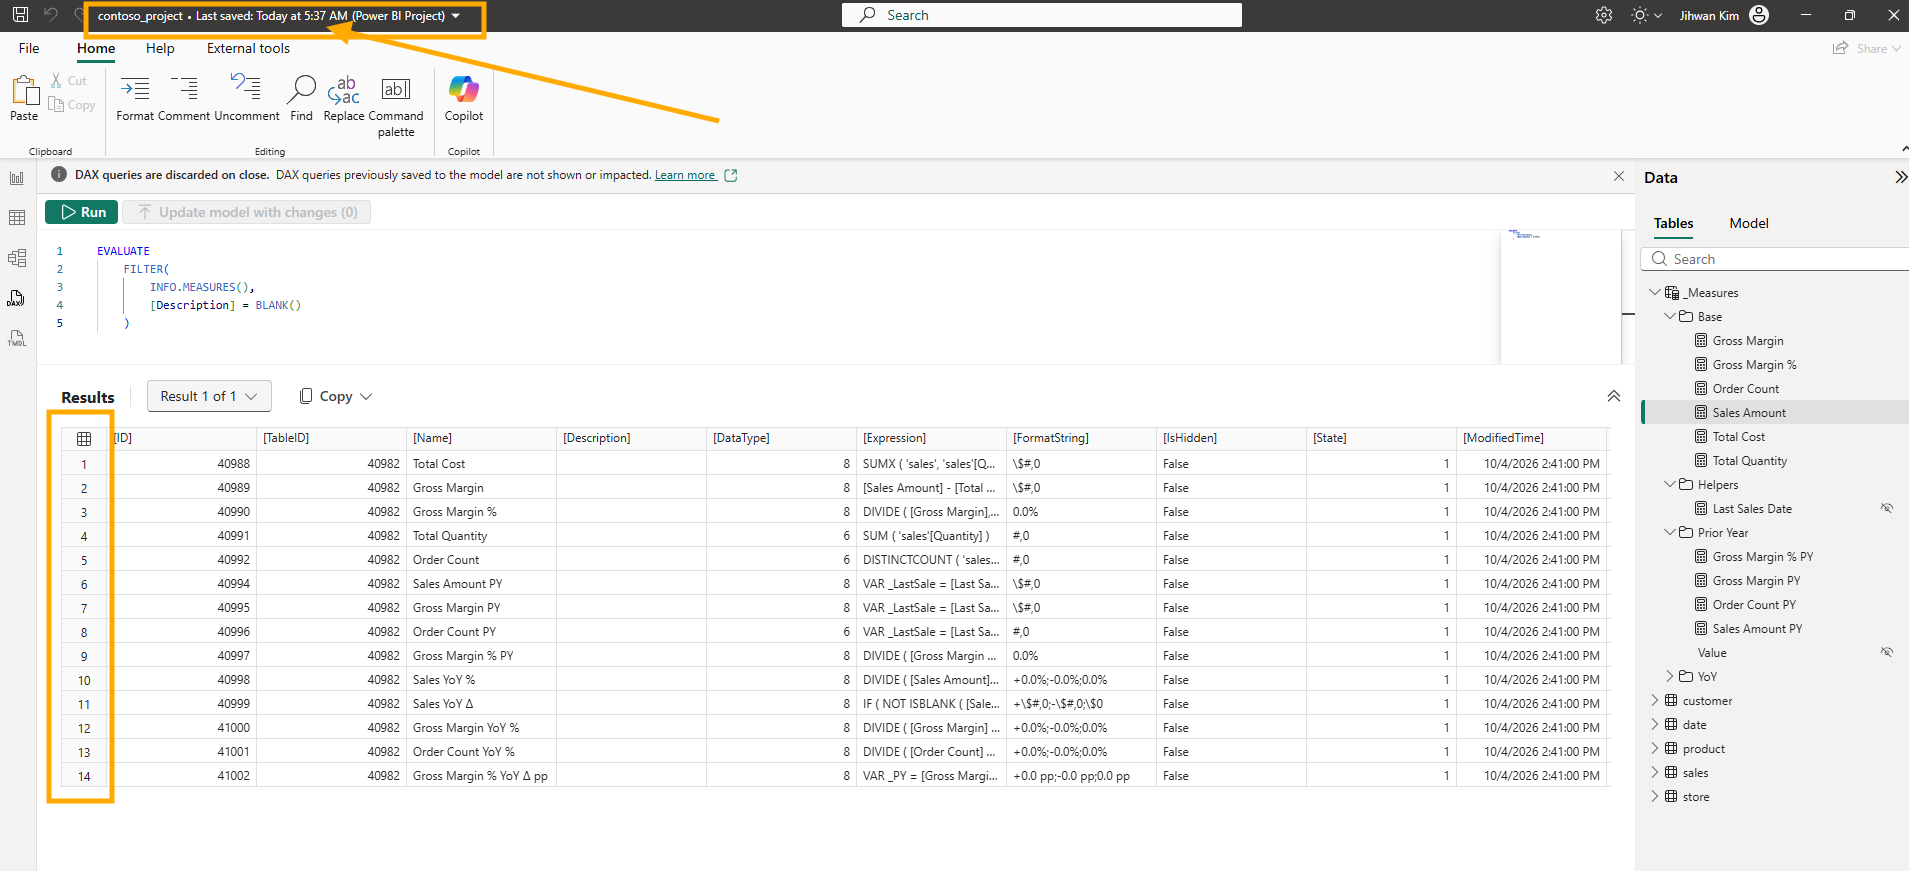
Task: Expand the YoY folder
Action: tap(1669, 676)
